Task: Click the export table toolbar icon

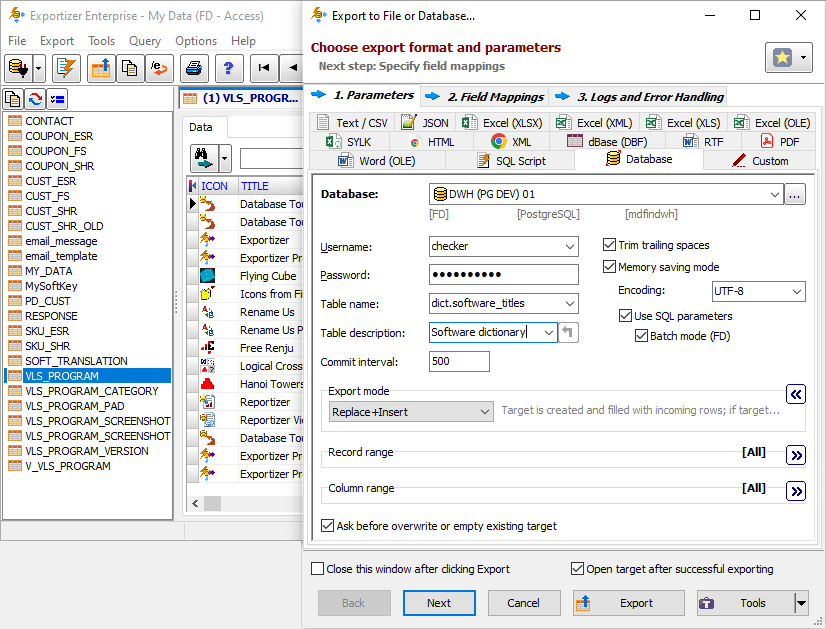Action: click(101, 68)
